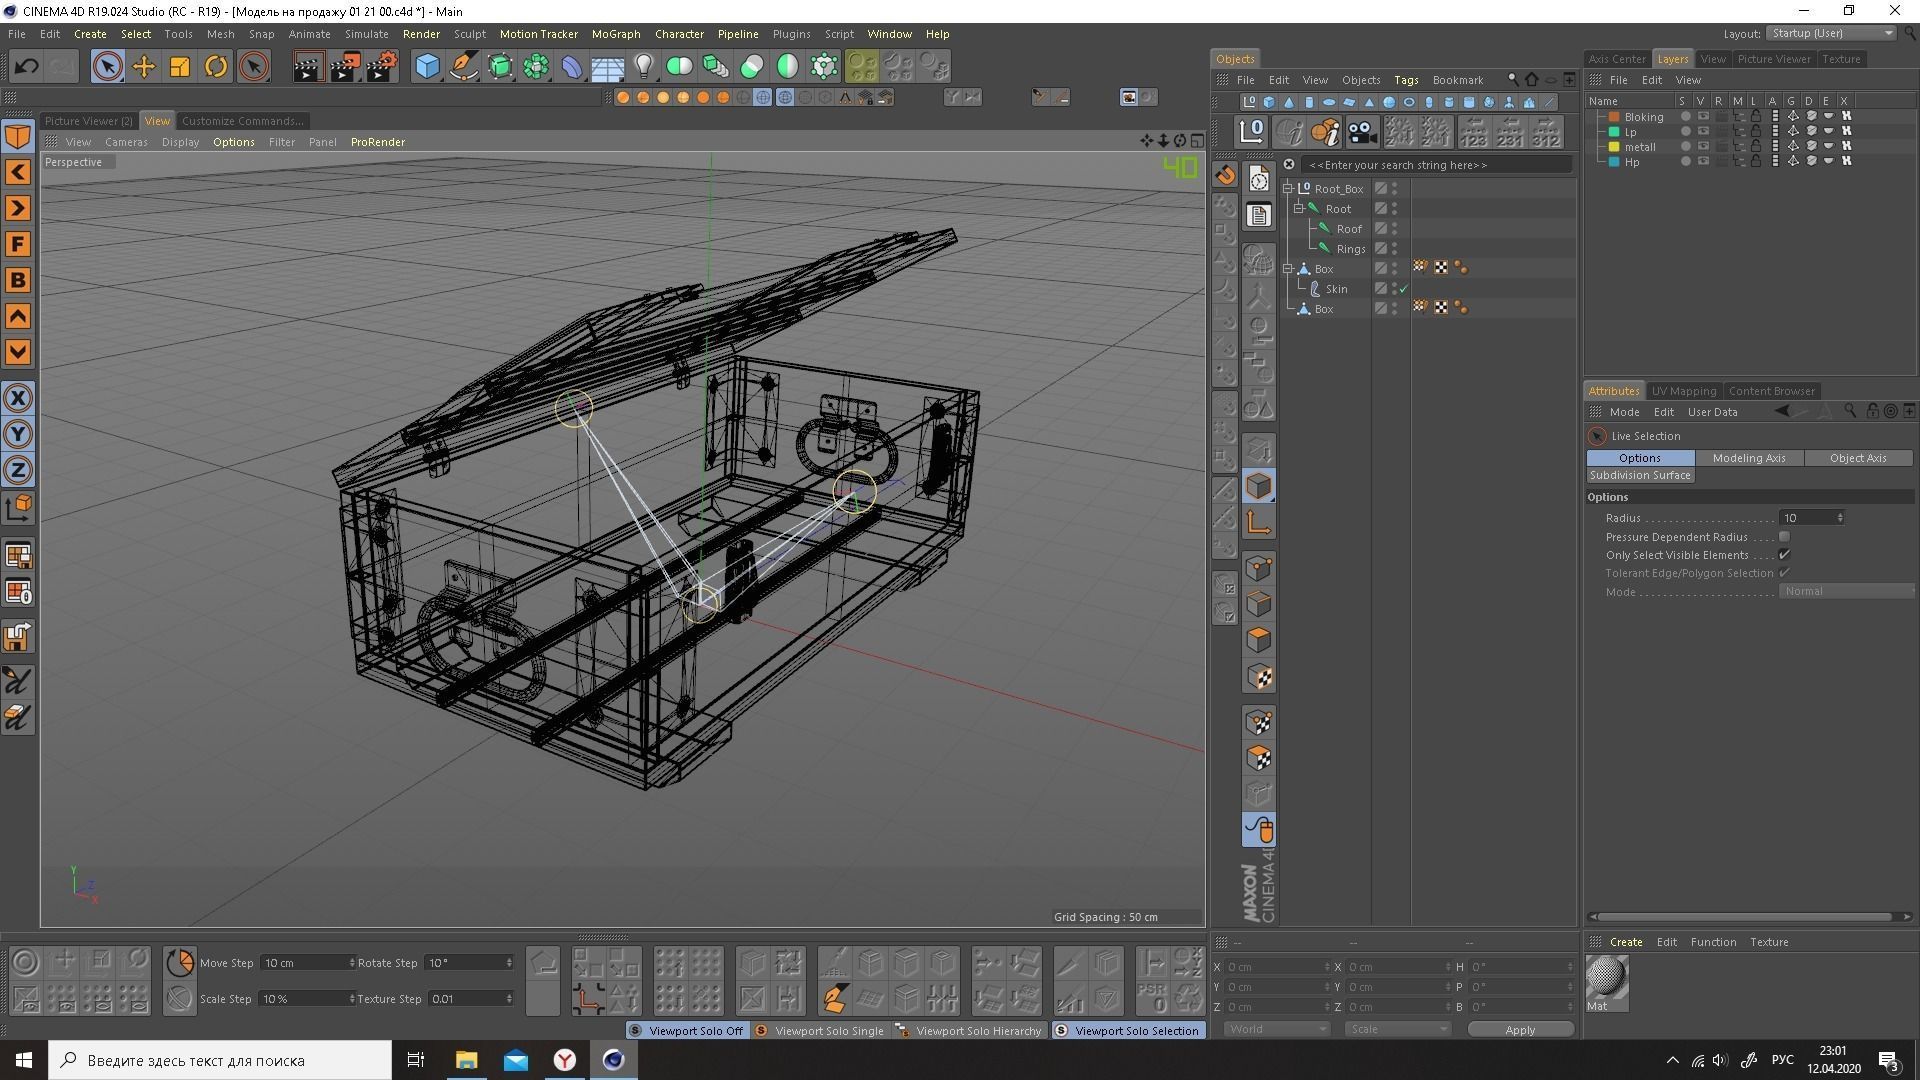Image resolution: width=1920 pixels, height=1080 pixels.
Task: Open File Explorer from Windows taskbar
Action: [x=466, y=1060]
